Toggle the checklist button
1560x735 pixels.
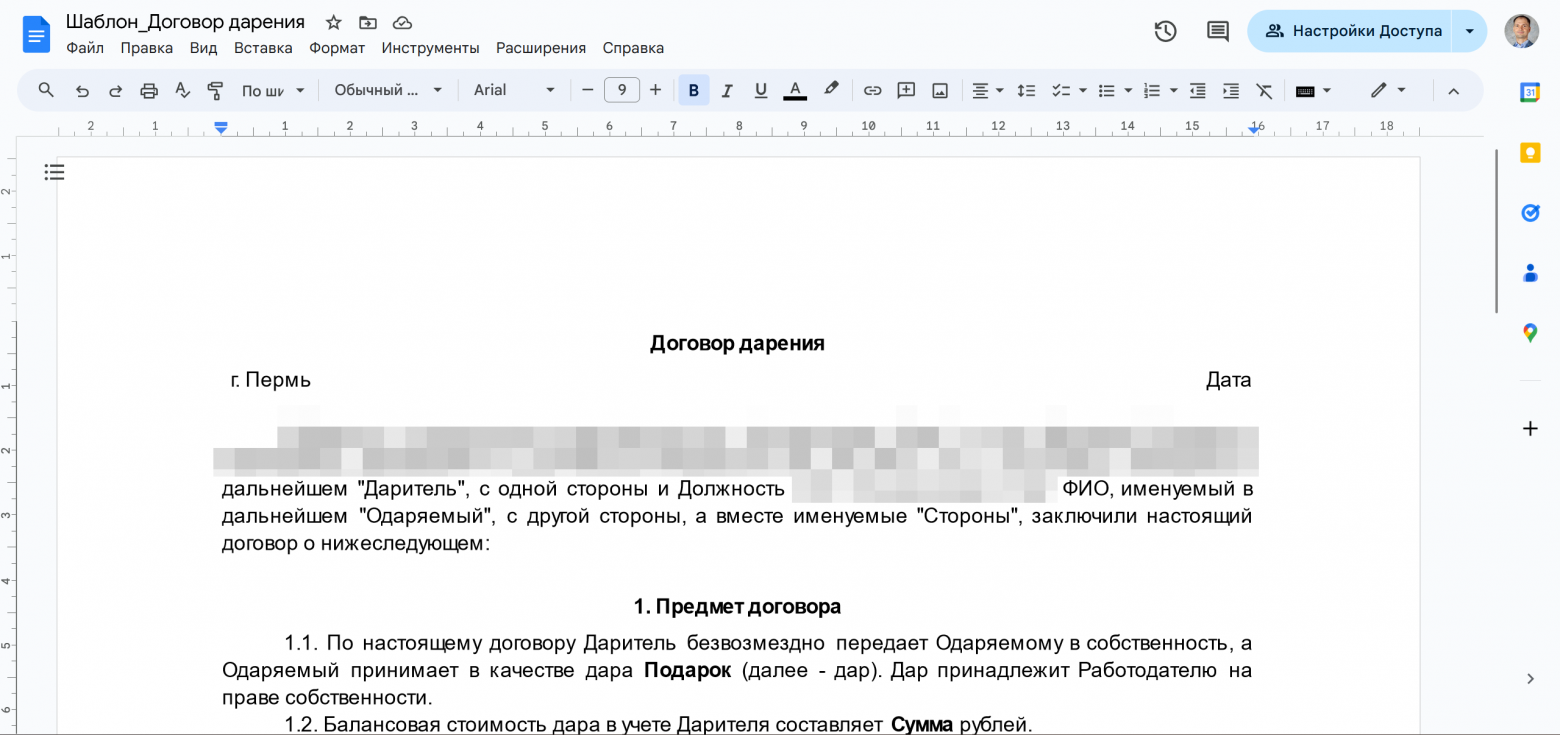(x=1061, y=90)
